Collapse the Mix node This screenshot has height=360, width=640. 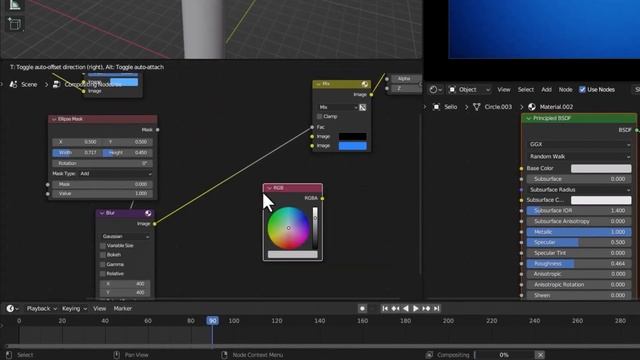tap(318, 84)
